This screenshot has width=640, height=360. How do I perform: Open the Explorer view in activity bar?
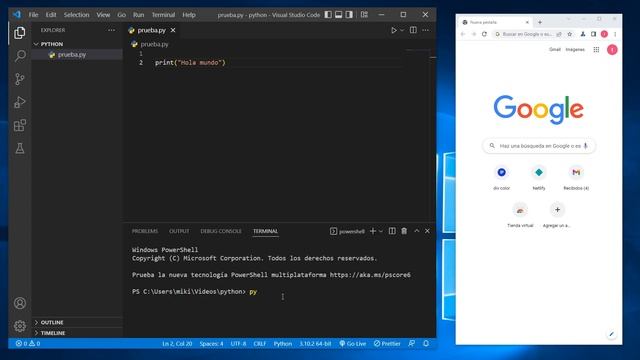click(20, 33)
